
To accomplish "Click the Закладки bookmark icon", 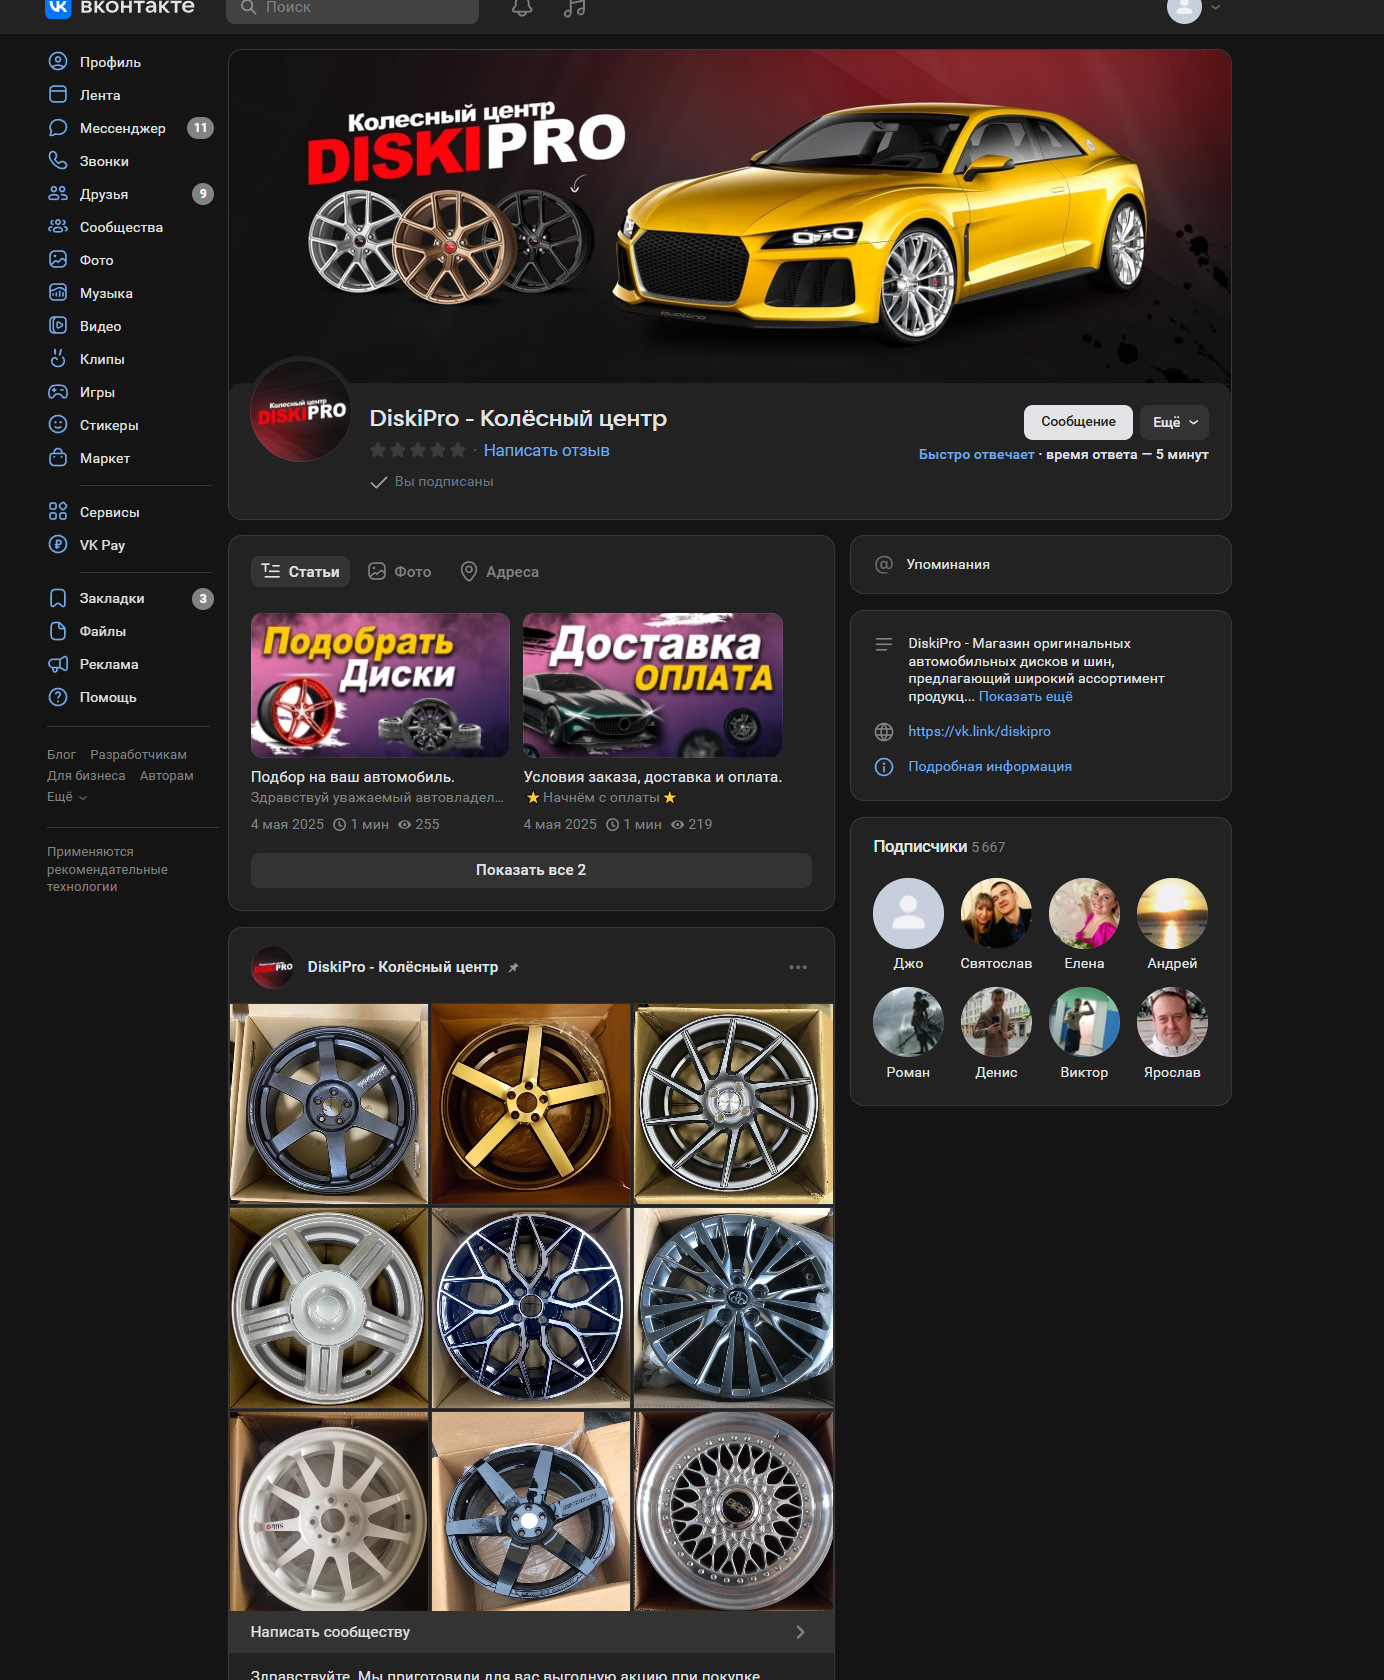I will coord(58,598).
